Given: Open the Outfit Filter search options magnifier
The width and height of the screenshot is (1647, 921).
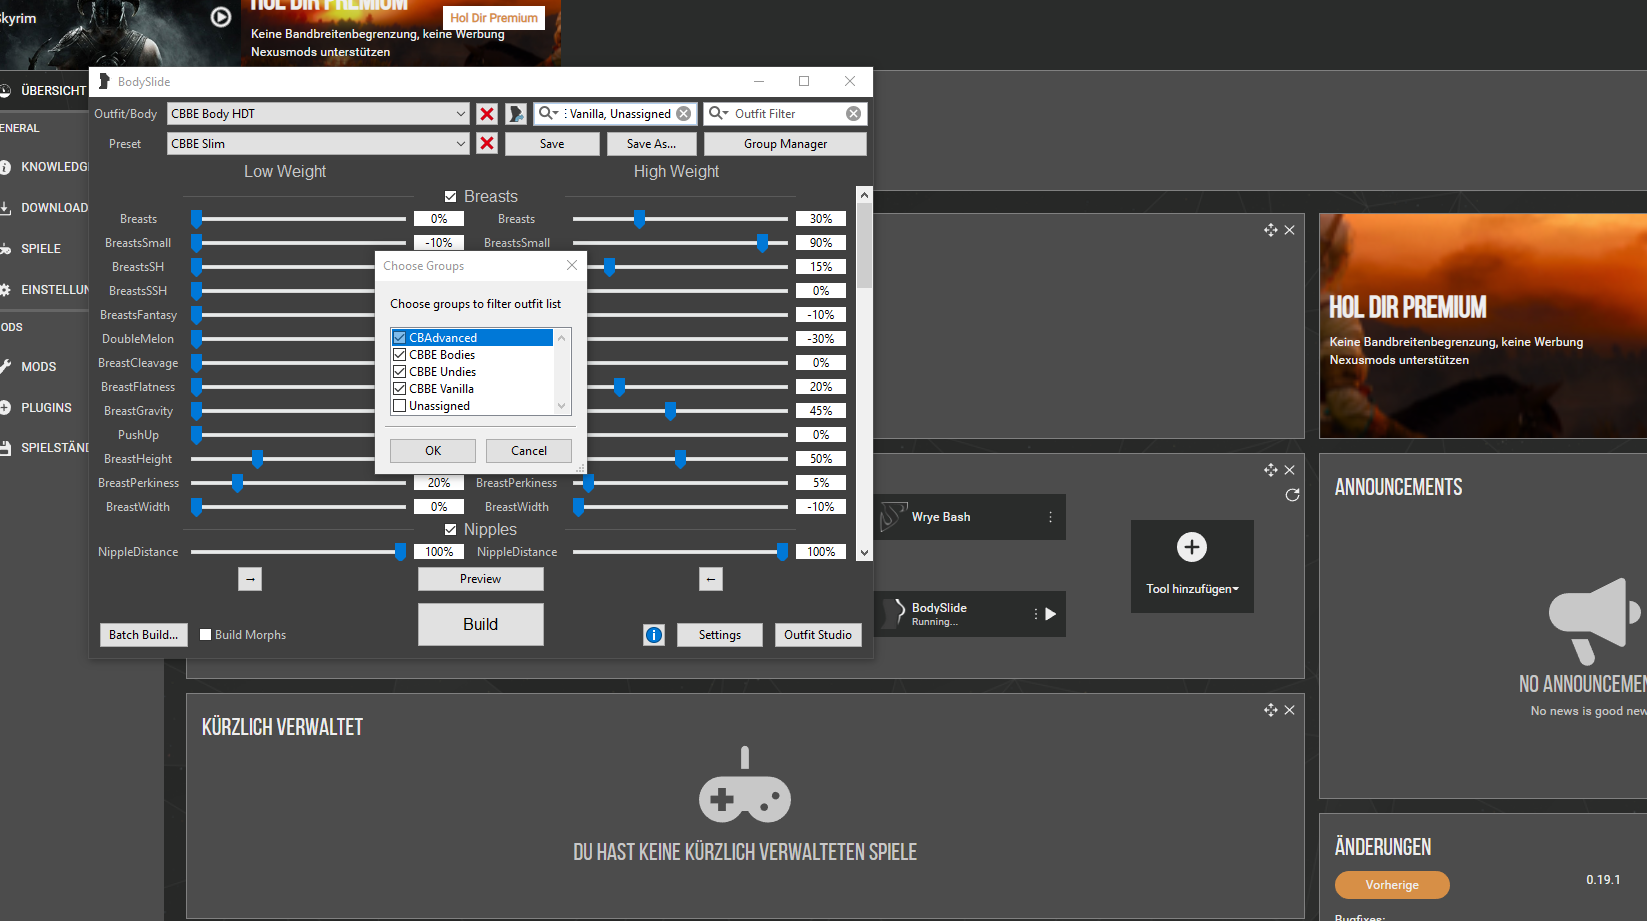Looking at the screenshot, I should (719, 114).
